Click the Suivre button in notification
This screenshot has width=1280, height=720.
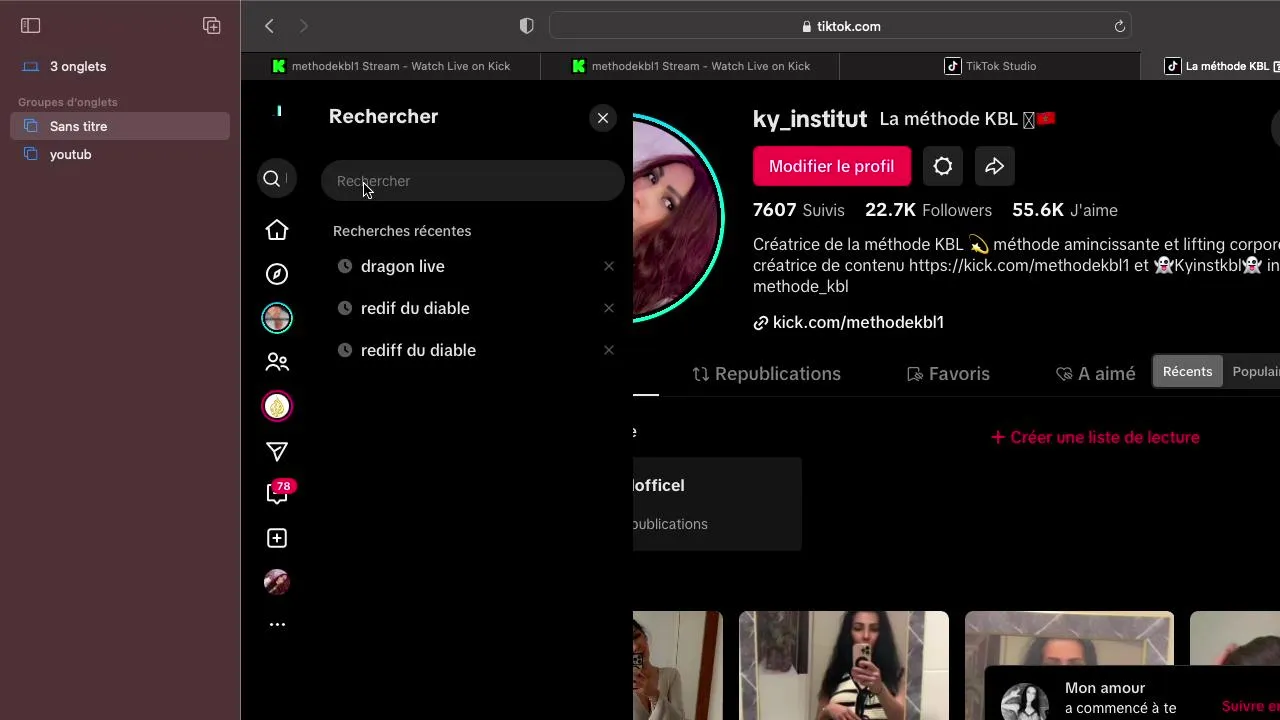[1251, 706]
